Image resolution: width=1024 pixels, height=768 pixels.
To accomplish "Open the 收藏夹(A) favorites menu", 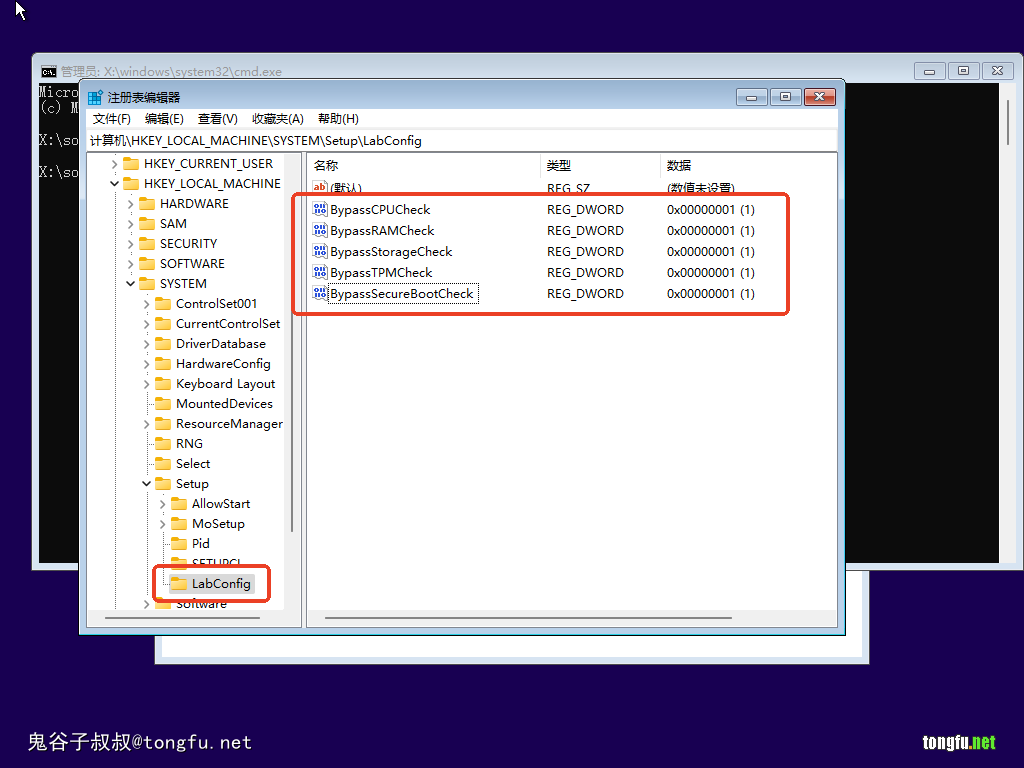I will click(x=277, y=119).
